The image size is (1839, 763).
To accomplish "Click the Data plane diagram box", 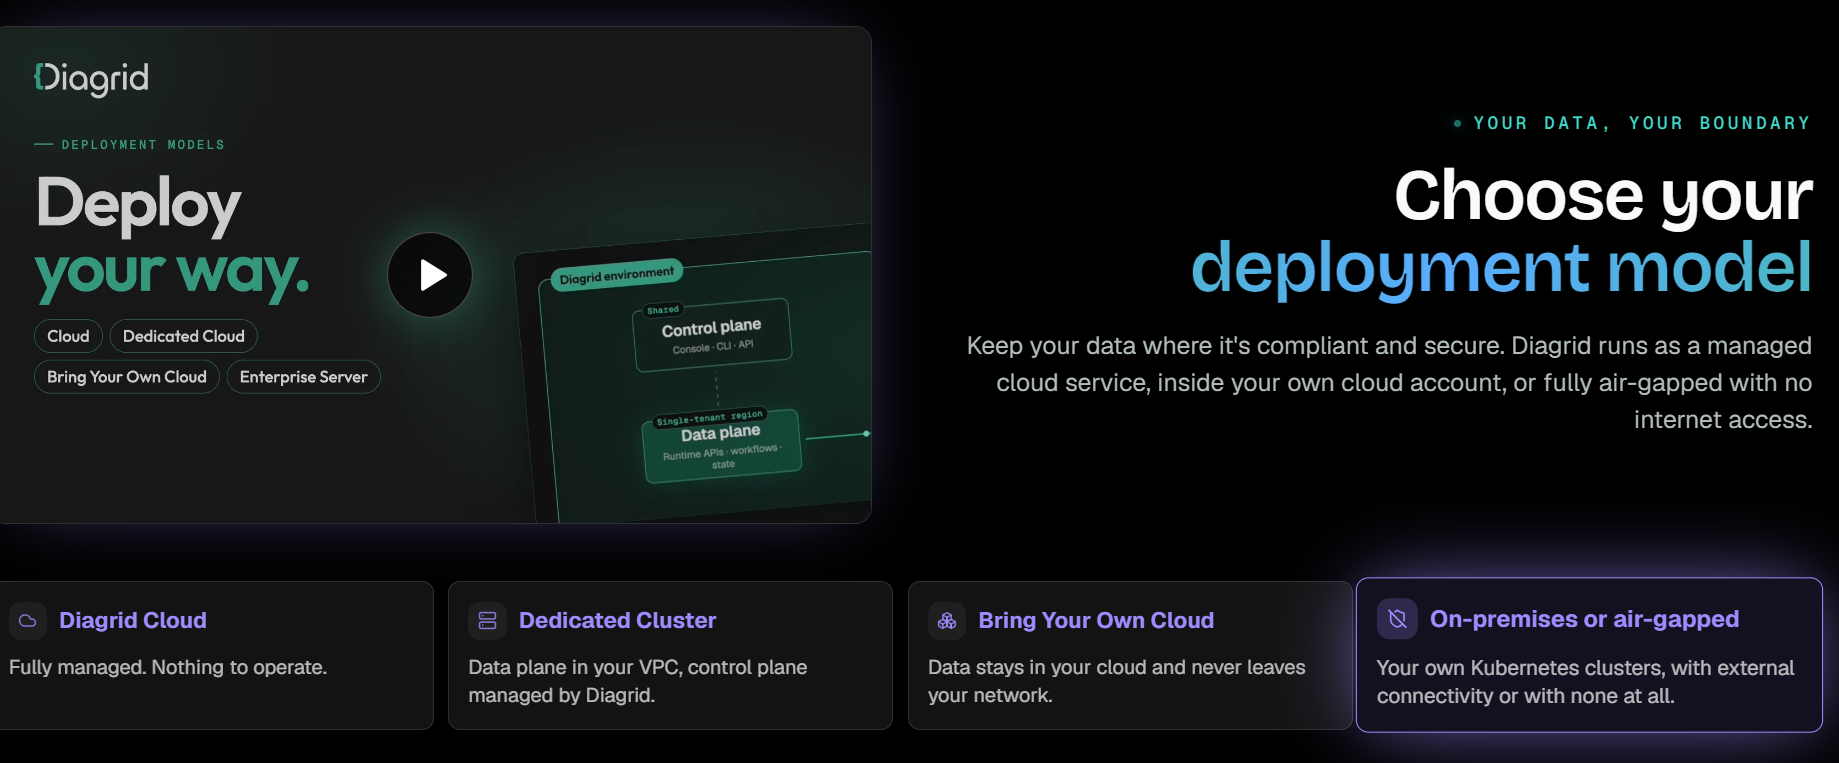I will click(x=722, y=447).
